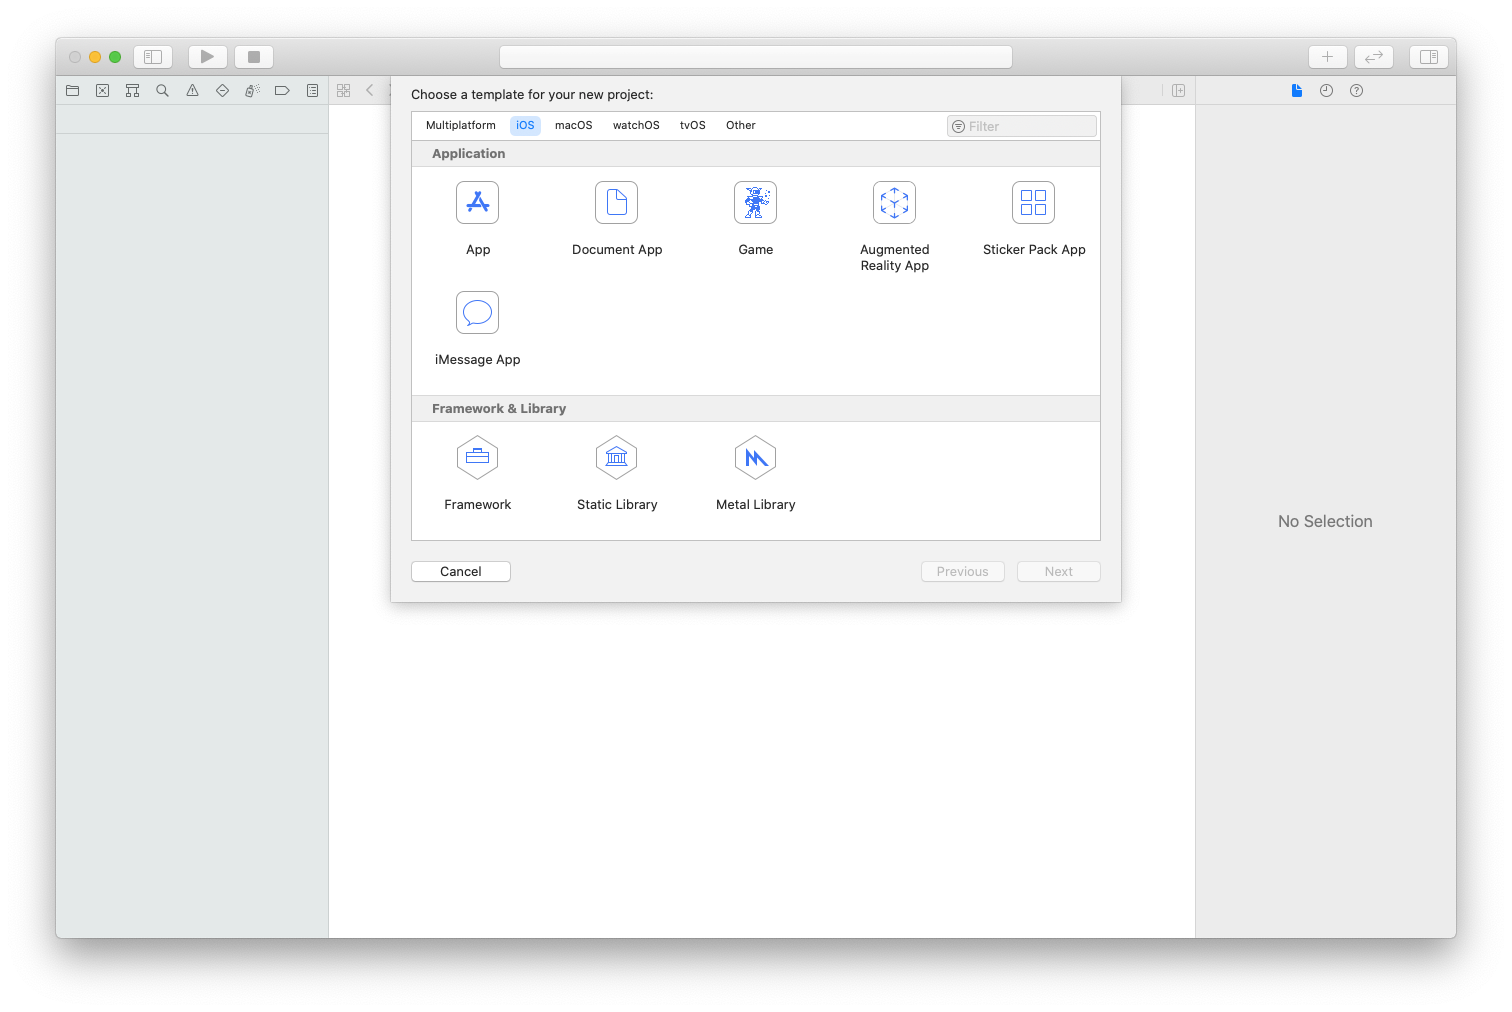Screen dimensions: 1512x1012
Task: Select the Document App template
Action: point(617,220)
